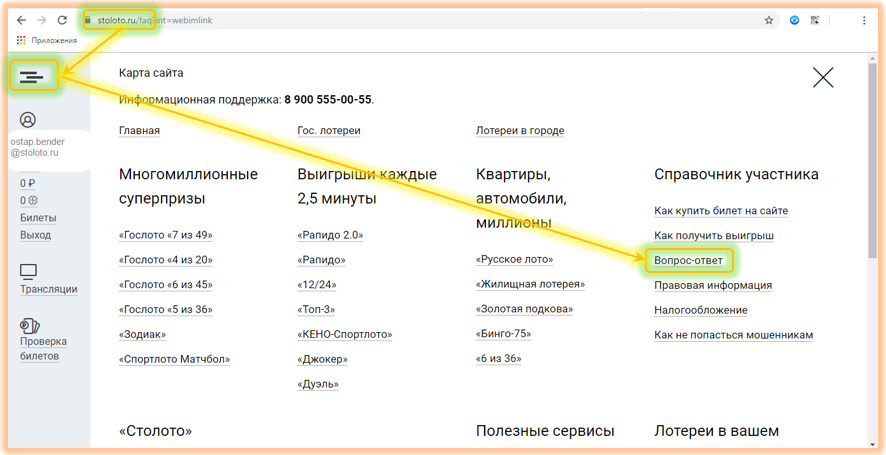Open Правовая информация link
The height and width of the screenshot is (455, 886).
click(713, 285)
